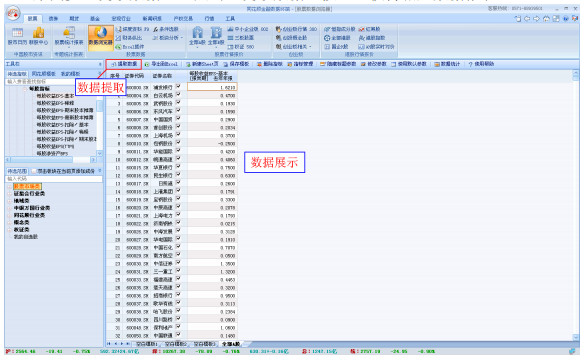Screen dimensions: 584x361
Task: Expand the 证监会行业类 tree node
Action: pyautogui.click(x=9, y=194)
